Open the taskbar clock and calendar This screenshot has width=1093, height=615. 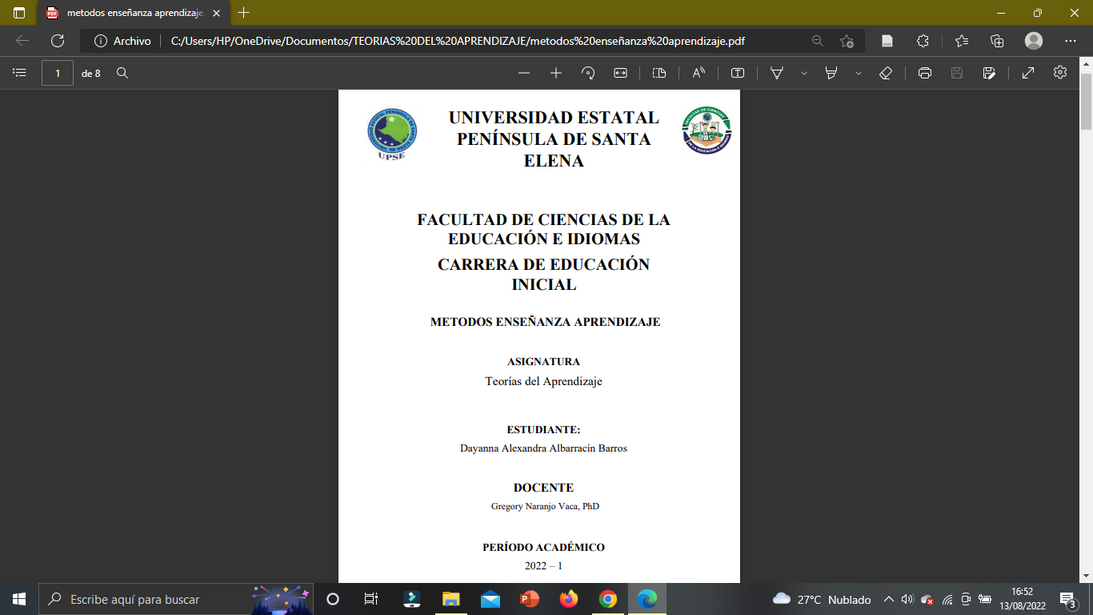point(1023,599)
